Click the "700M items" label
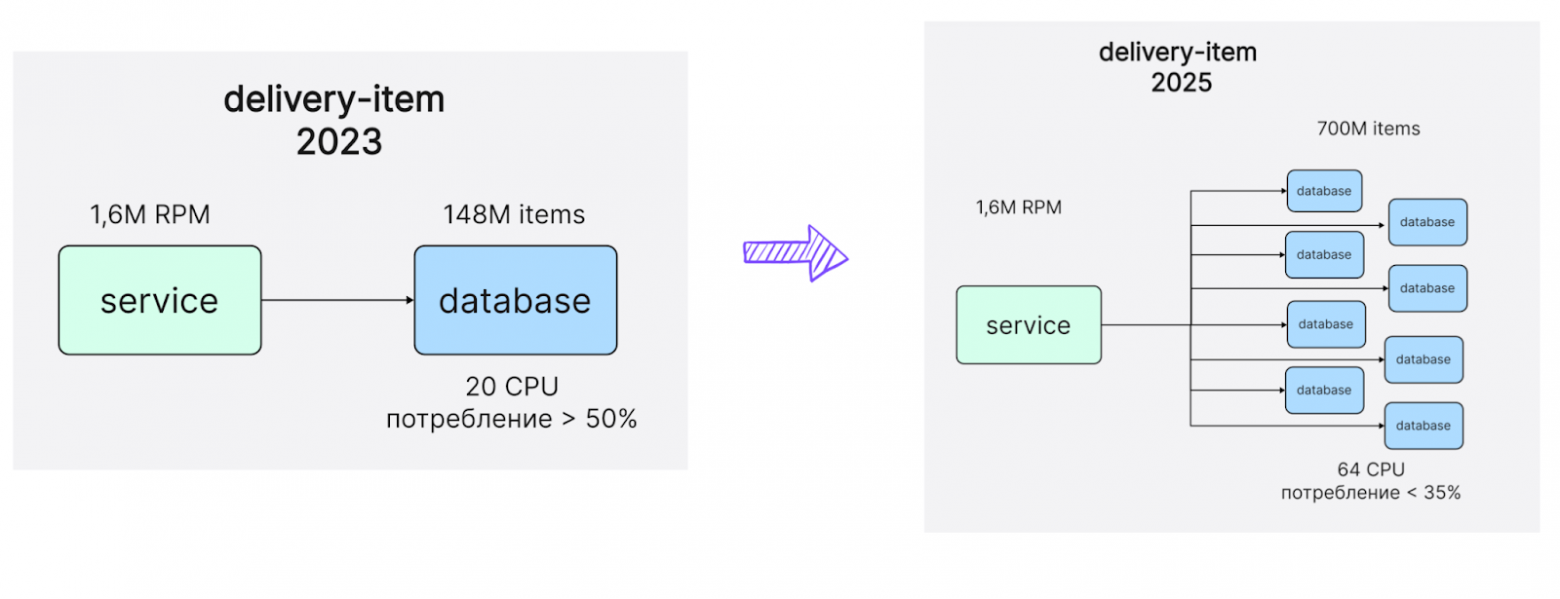The height and width of the screenshot is (599, 1560). [1368, 129]
